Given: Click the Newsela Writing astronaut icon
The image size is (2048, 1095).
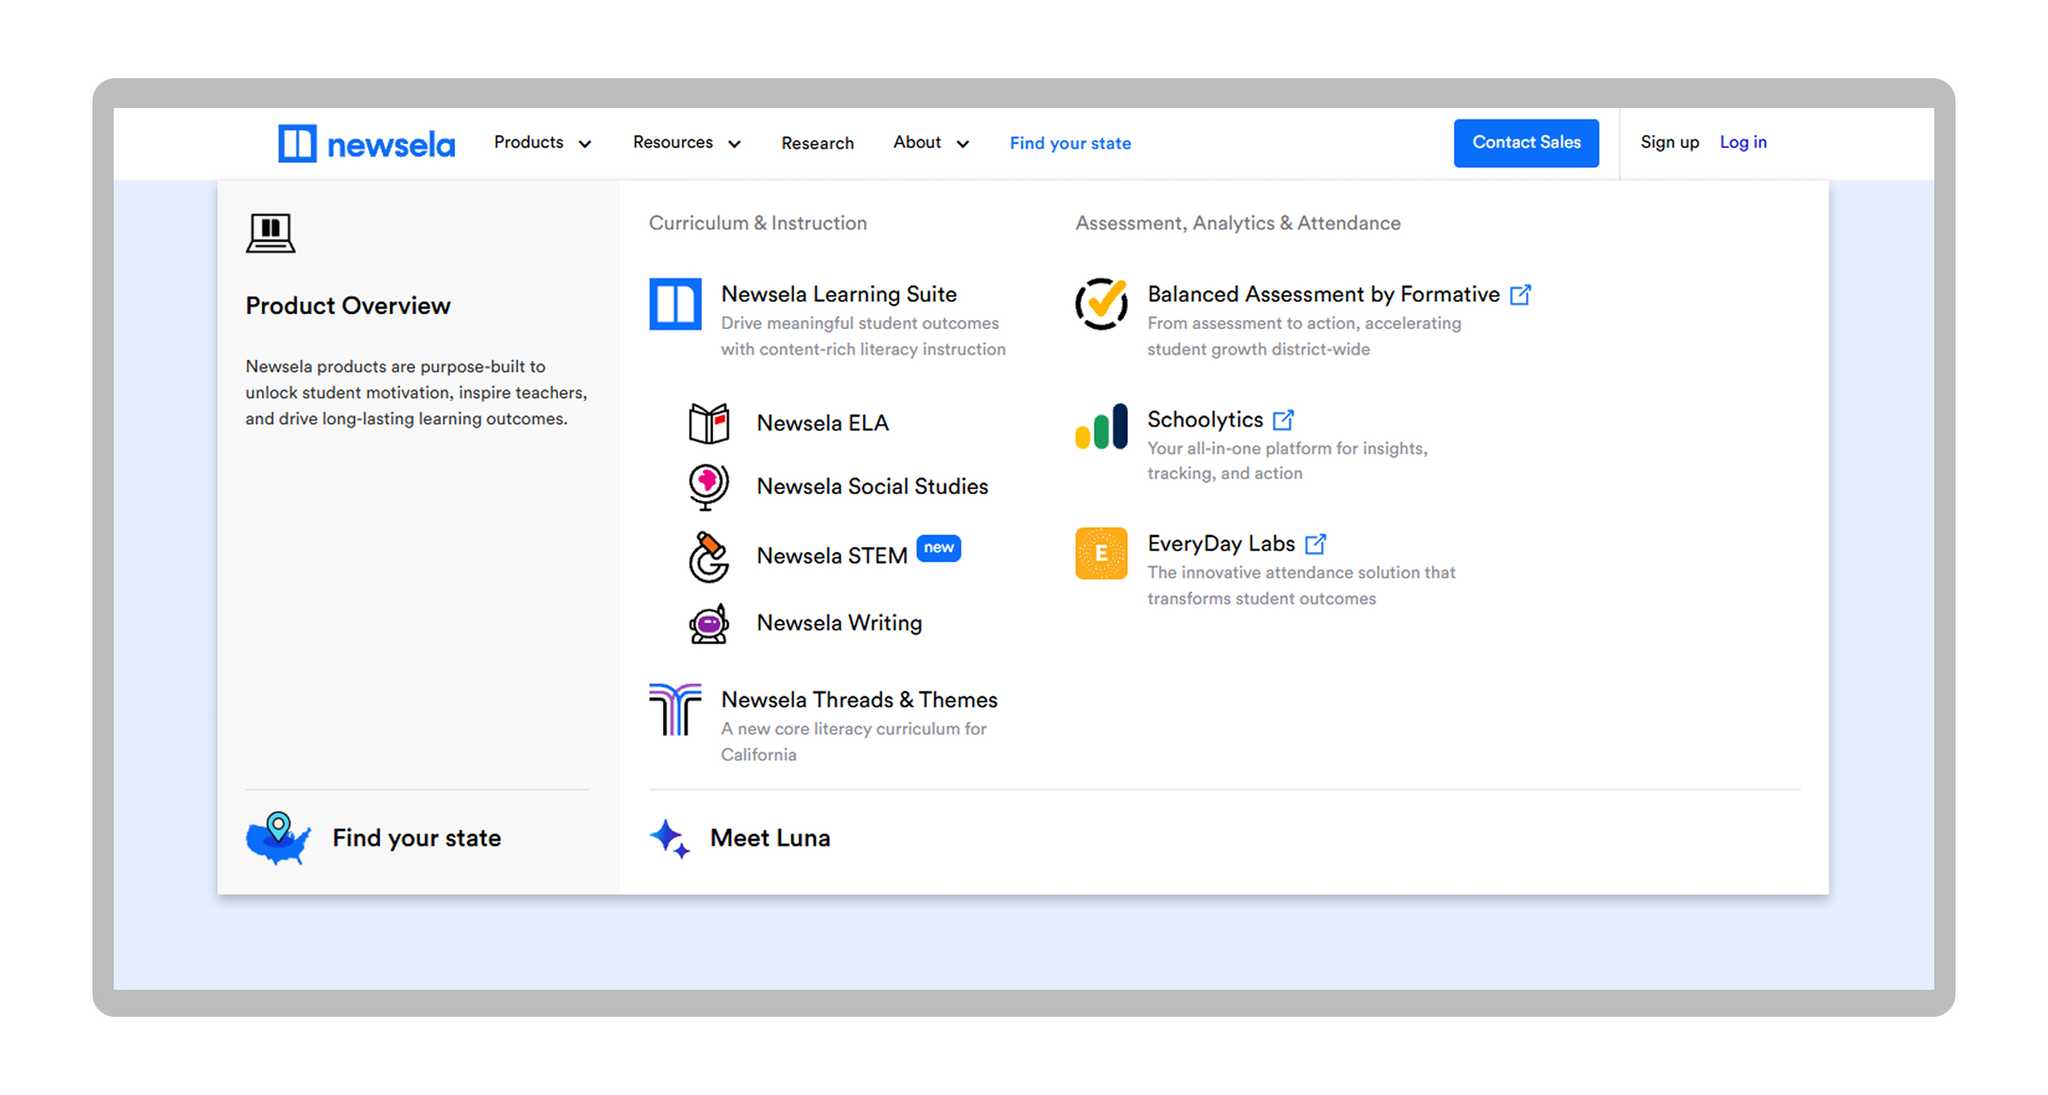Looking at the screenshot, I should click(709, 623).
